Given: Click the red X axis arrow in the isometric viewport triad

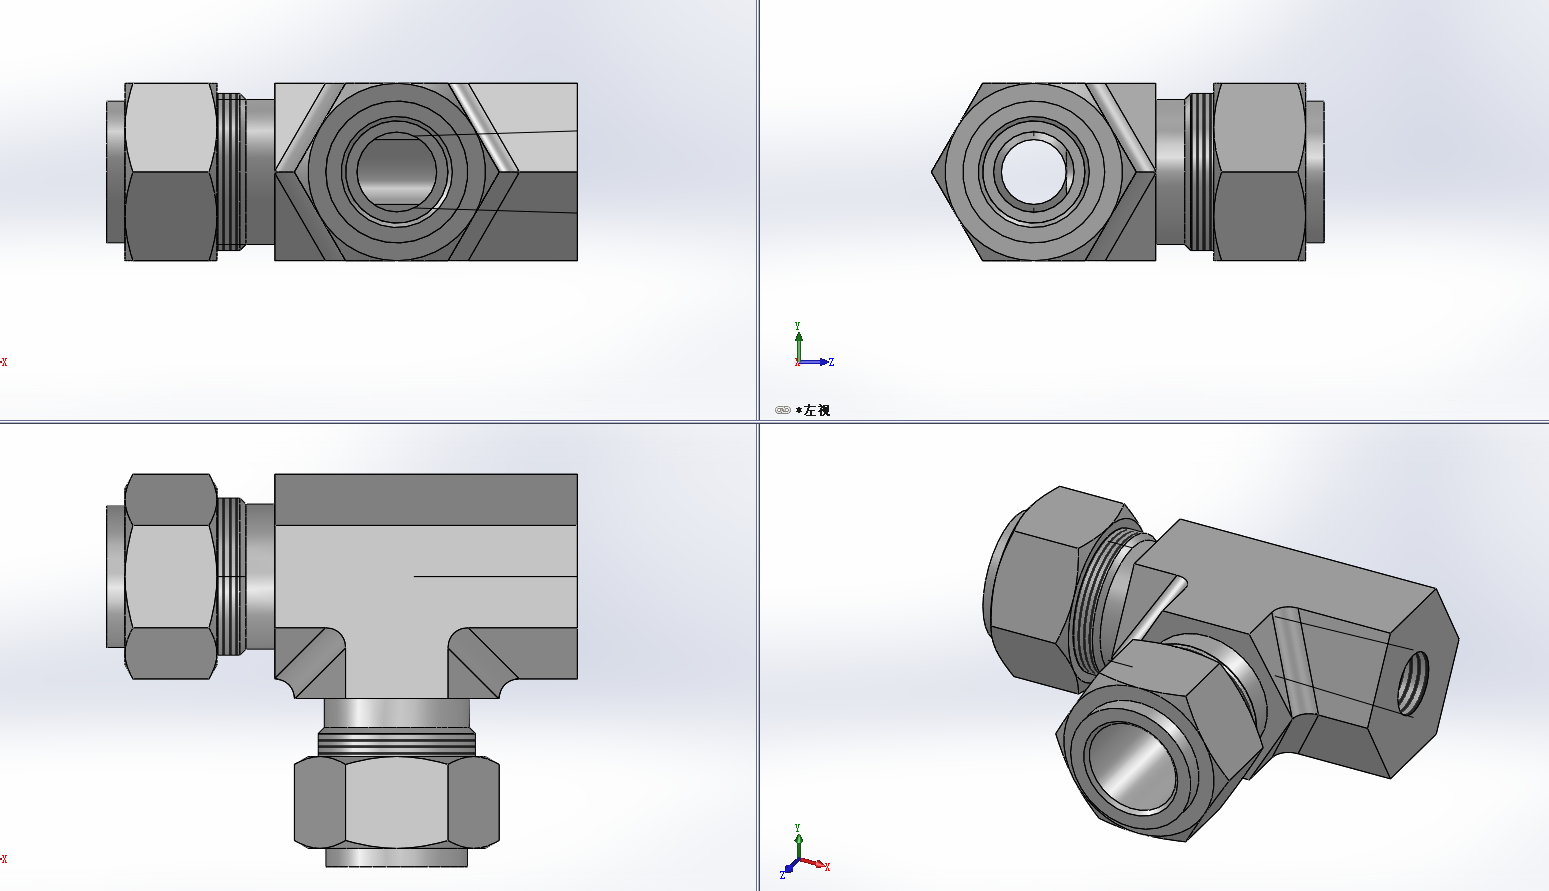Looking at the screenshot, I should [x=815, y=864].
